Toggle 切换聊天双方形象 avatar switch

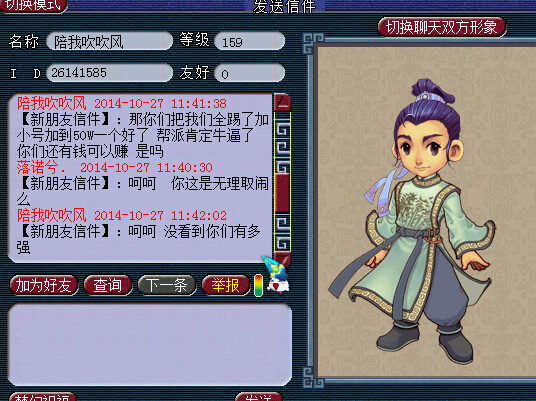[x=442, y=27]
